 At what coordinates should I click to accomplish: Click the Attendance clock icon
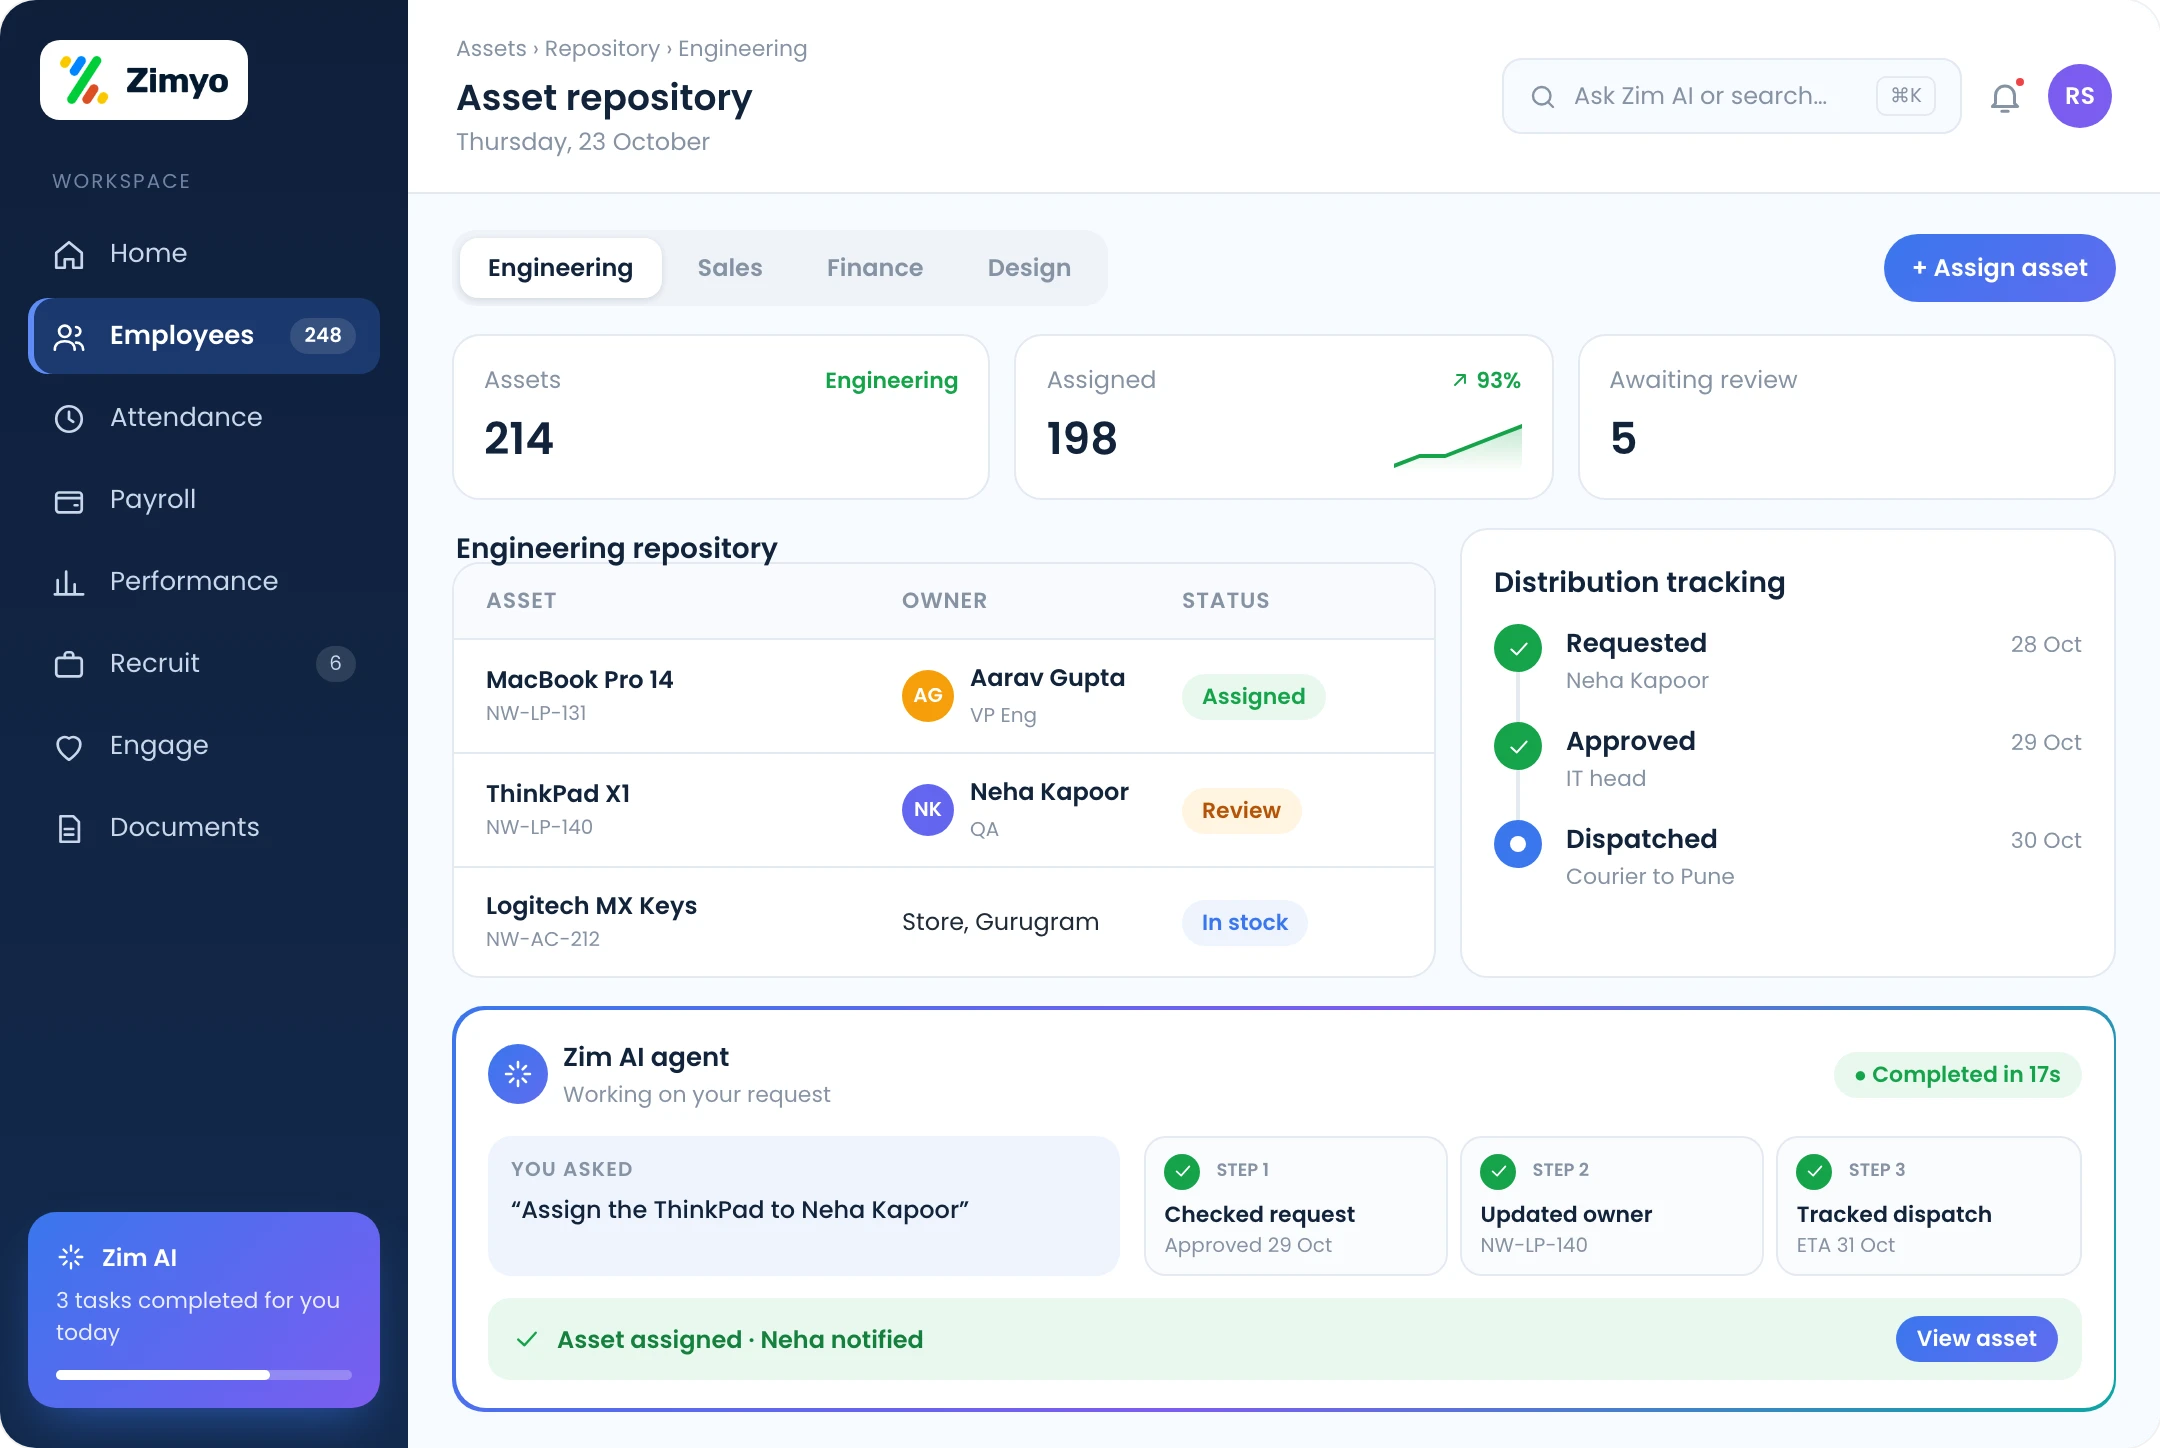(69, 418)
